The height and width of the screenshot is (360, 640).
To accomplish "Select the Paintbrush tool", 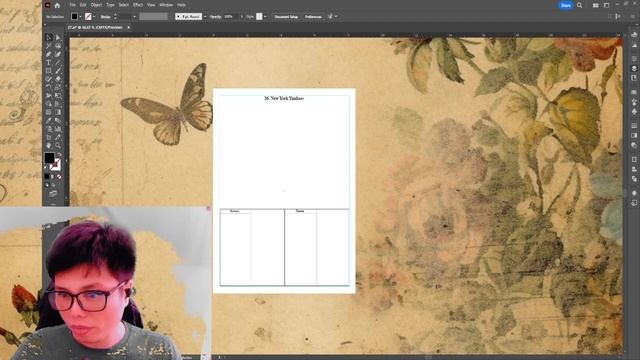I will click(58, 71).
